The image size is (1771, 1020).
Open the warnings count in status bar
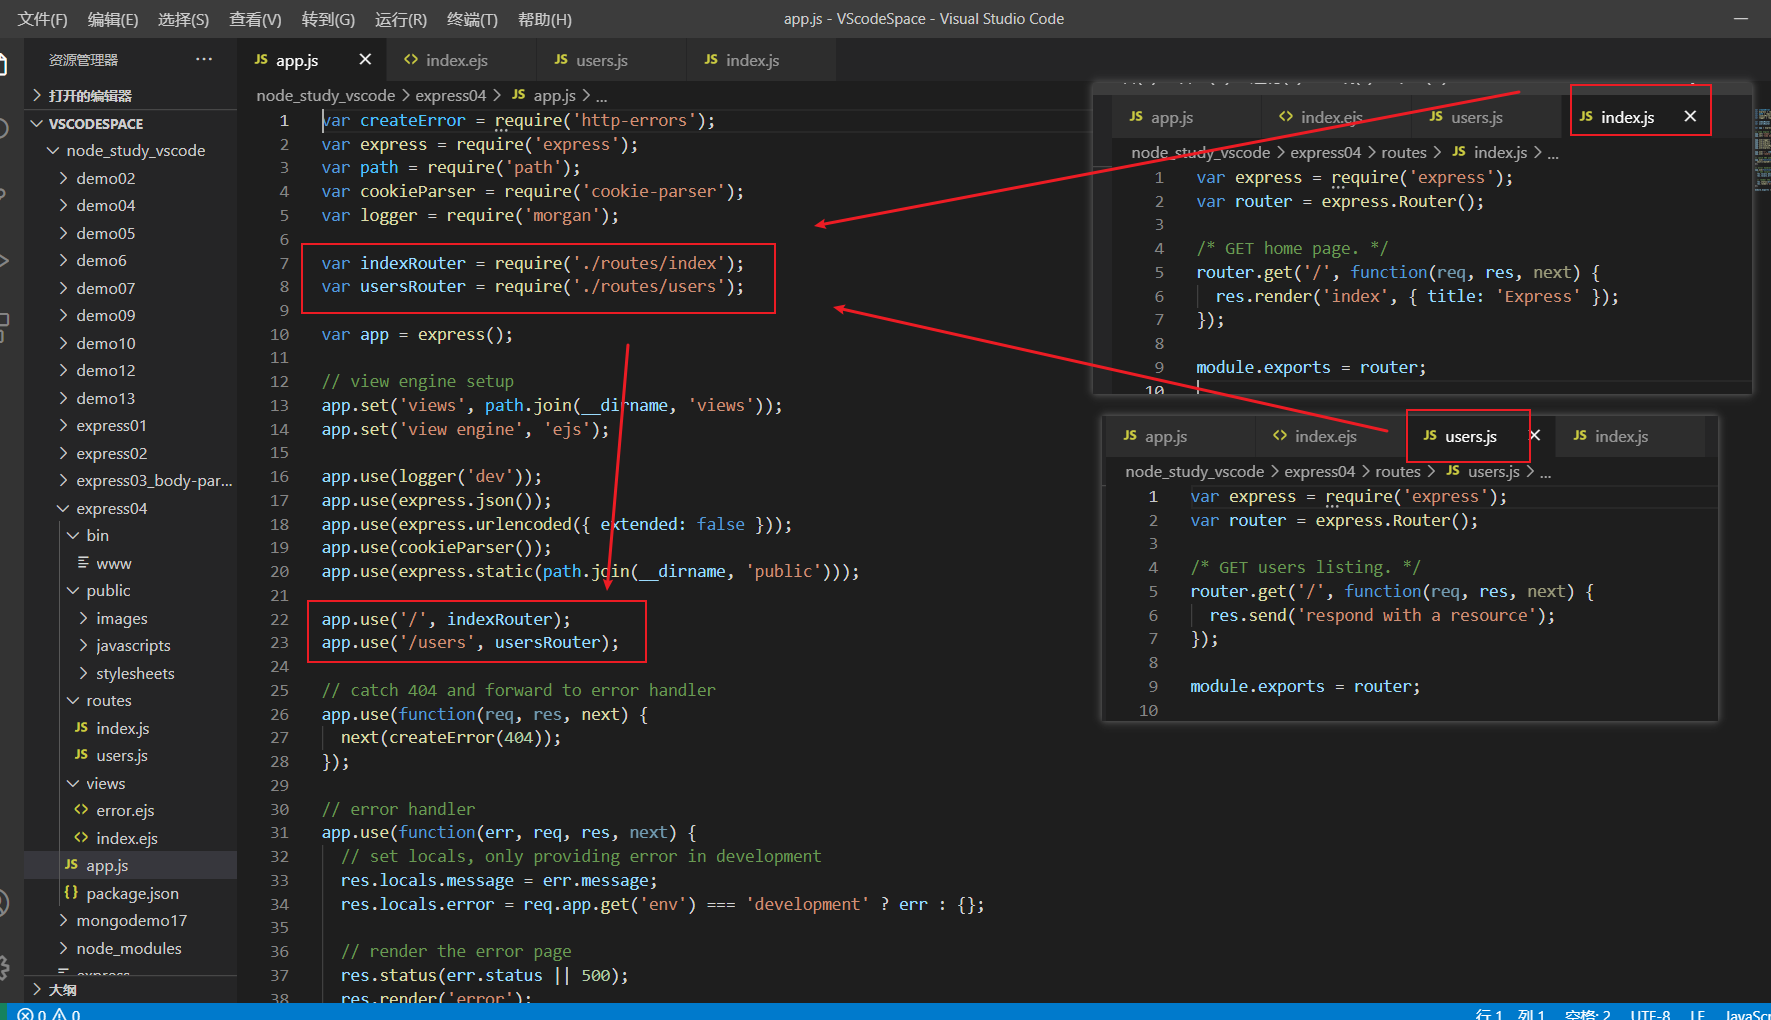point(66,1013)
